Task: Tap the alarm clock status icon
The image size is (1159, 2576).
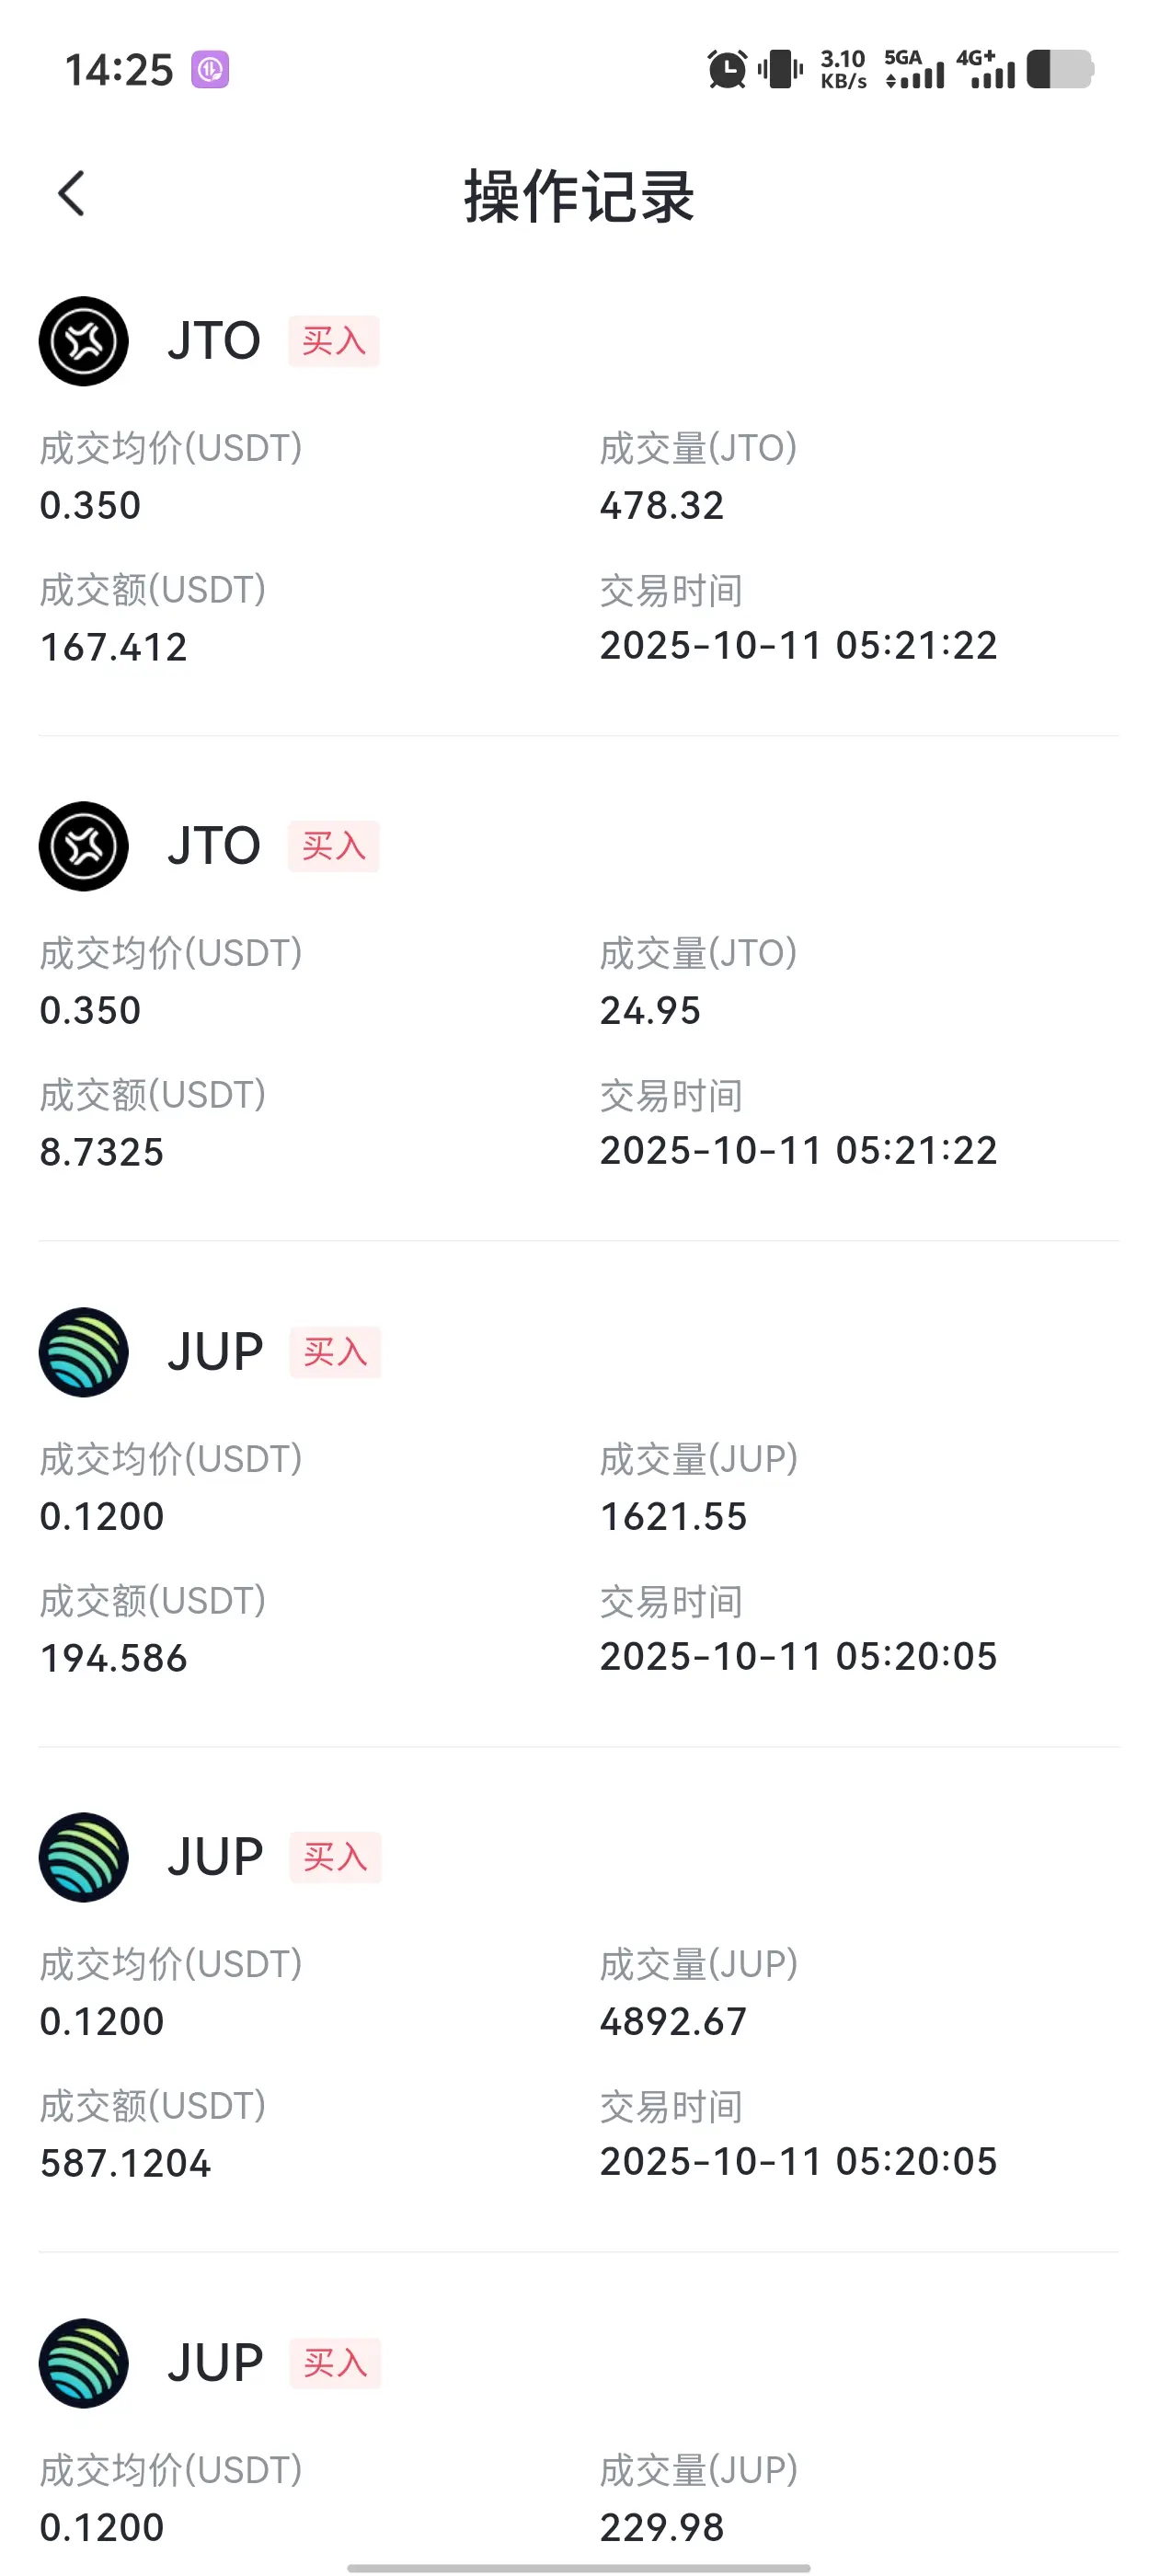Action: click(x=727, y=69)
